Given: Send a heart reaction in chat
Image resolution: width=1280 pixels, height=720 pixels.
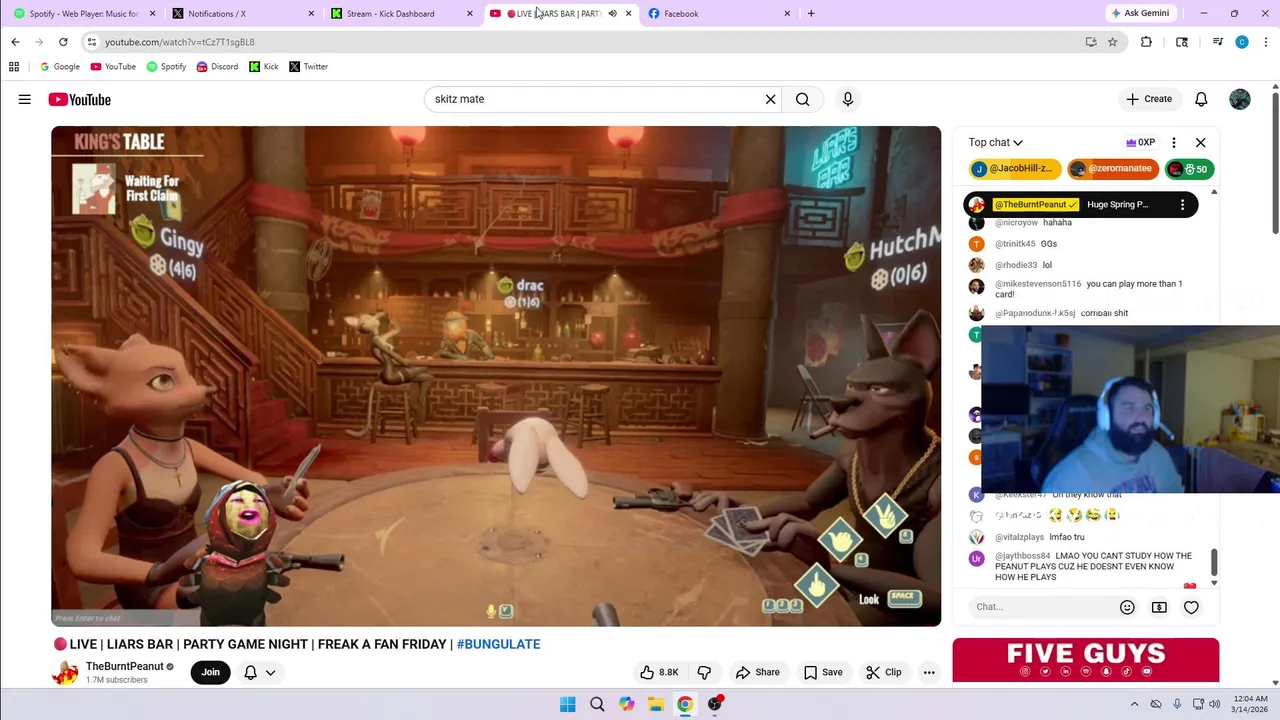Looking at the screenshot, I should click(1191, 607).
